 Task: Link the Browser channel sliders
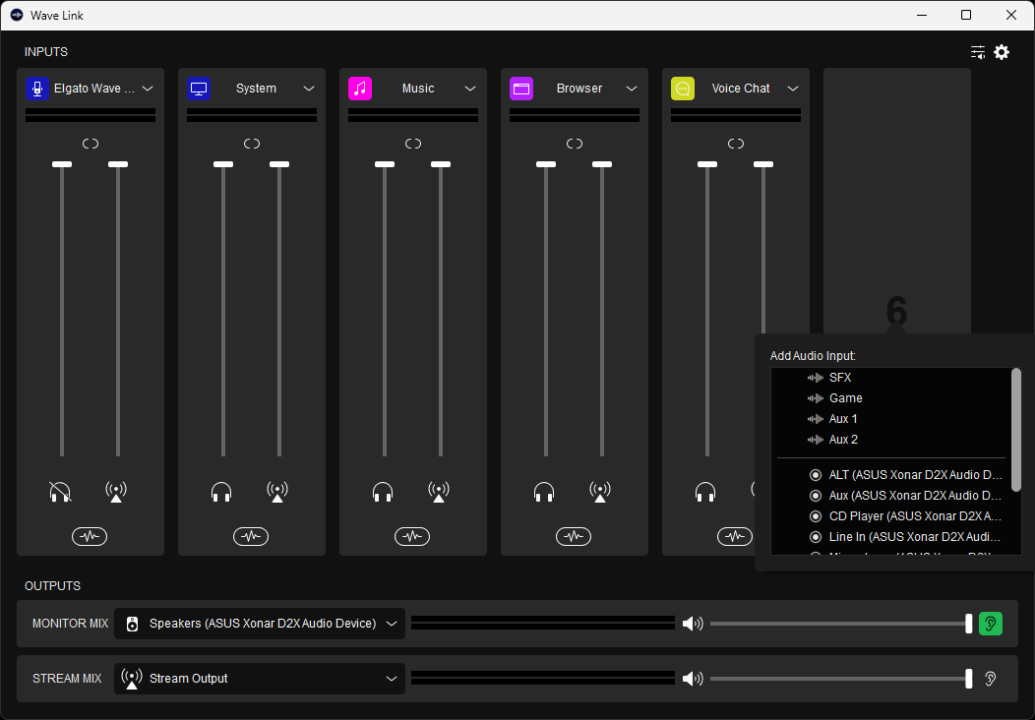click(574, 144)
